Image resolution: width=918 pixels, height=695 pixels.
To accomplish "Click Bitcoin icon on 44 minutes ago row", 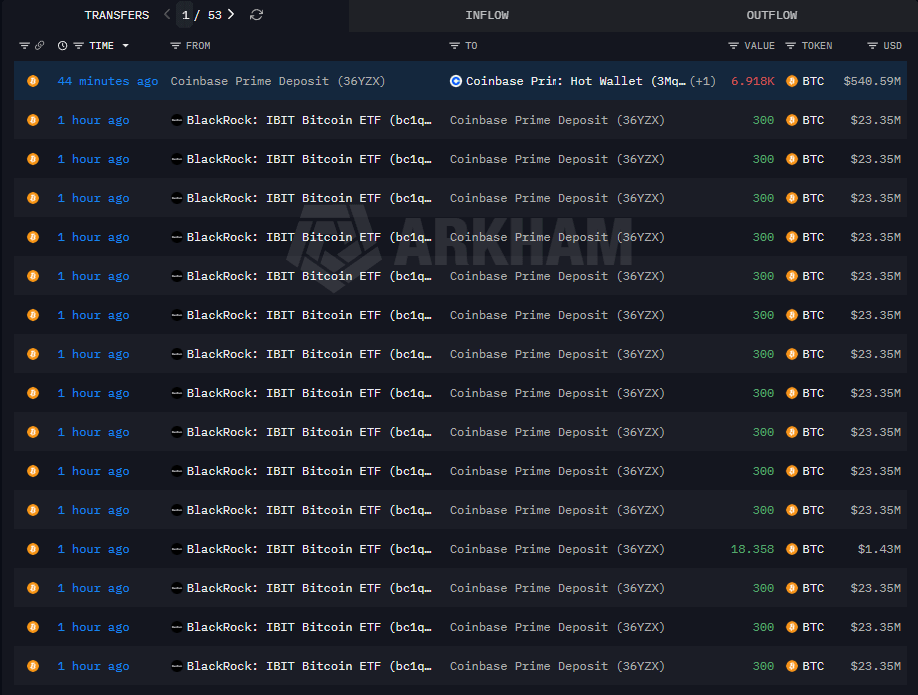I will tap(32, 81).
